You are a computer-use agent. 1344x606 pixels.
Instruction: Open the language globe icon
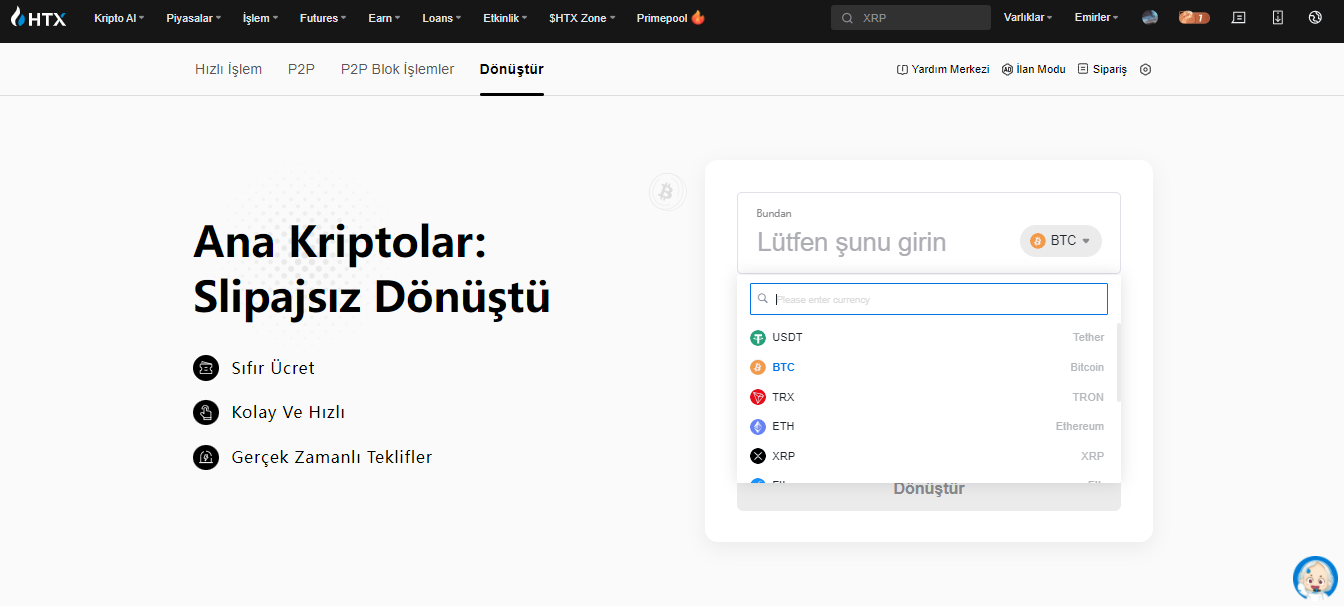click(x=1315, y=17)
